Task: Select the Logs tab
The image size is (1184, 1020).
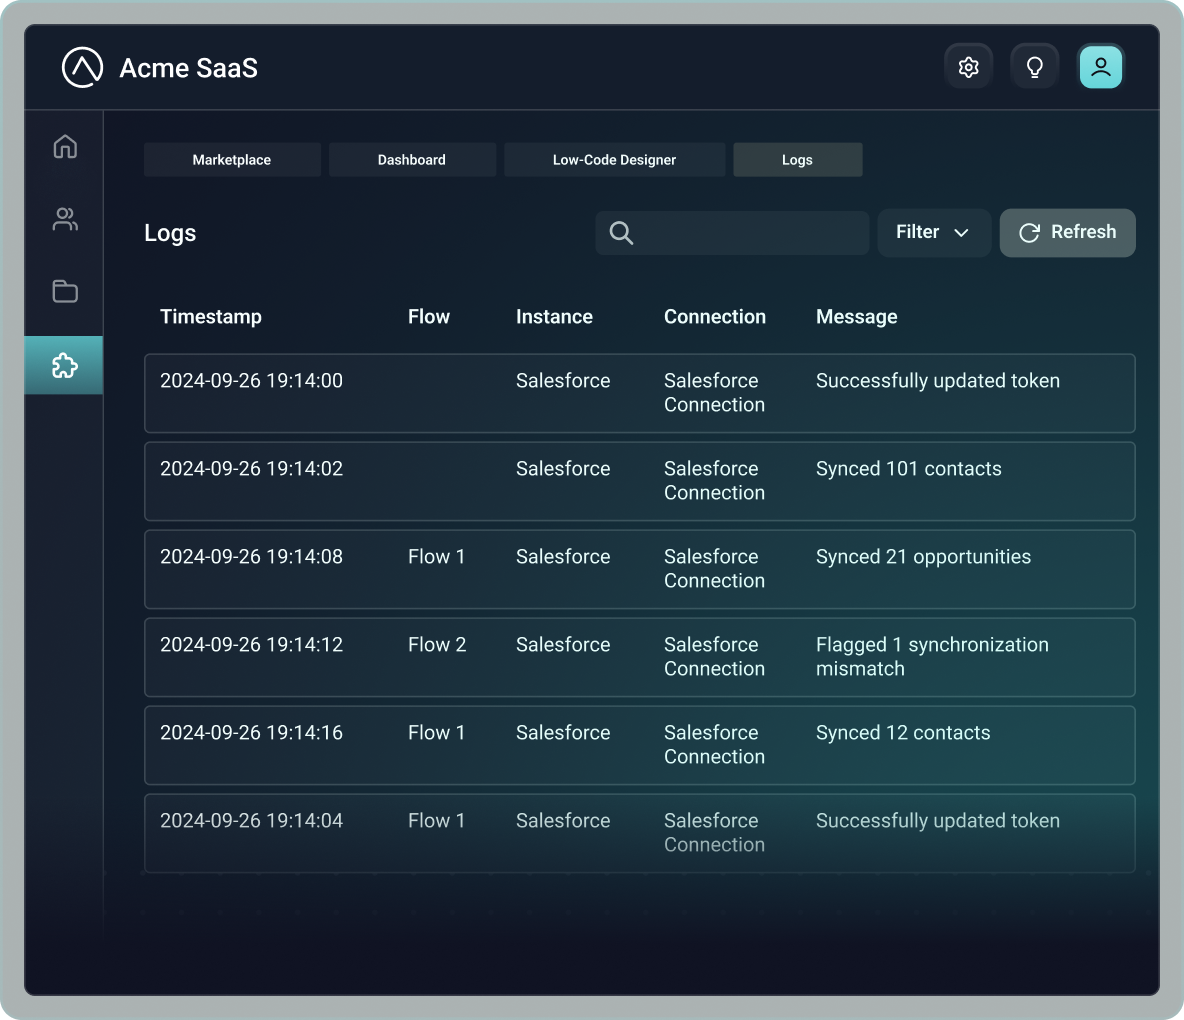Action: tap(797, 159)
